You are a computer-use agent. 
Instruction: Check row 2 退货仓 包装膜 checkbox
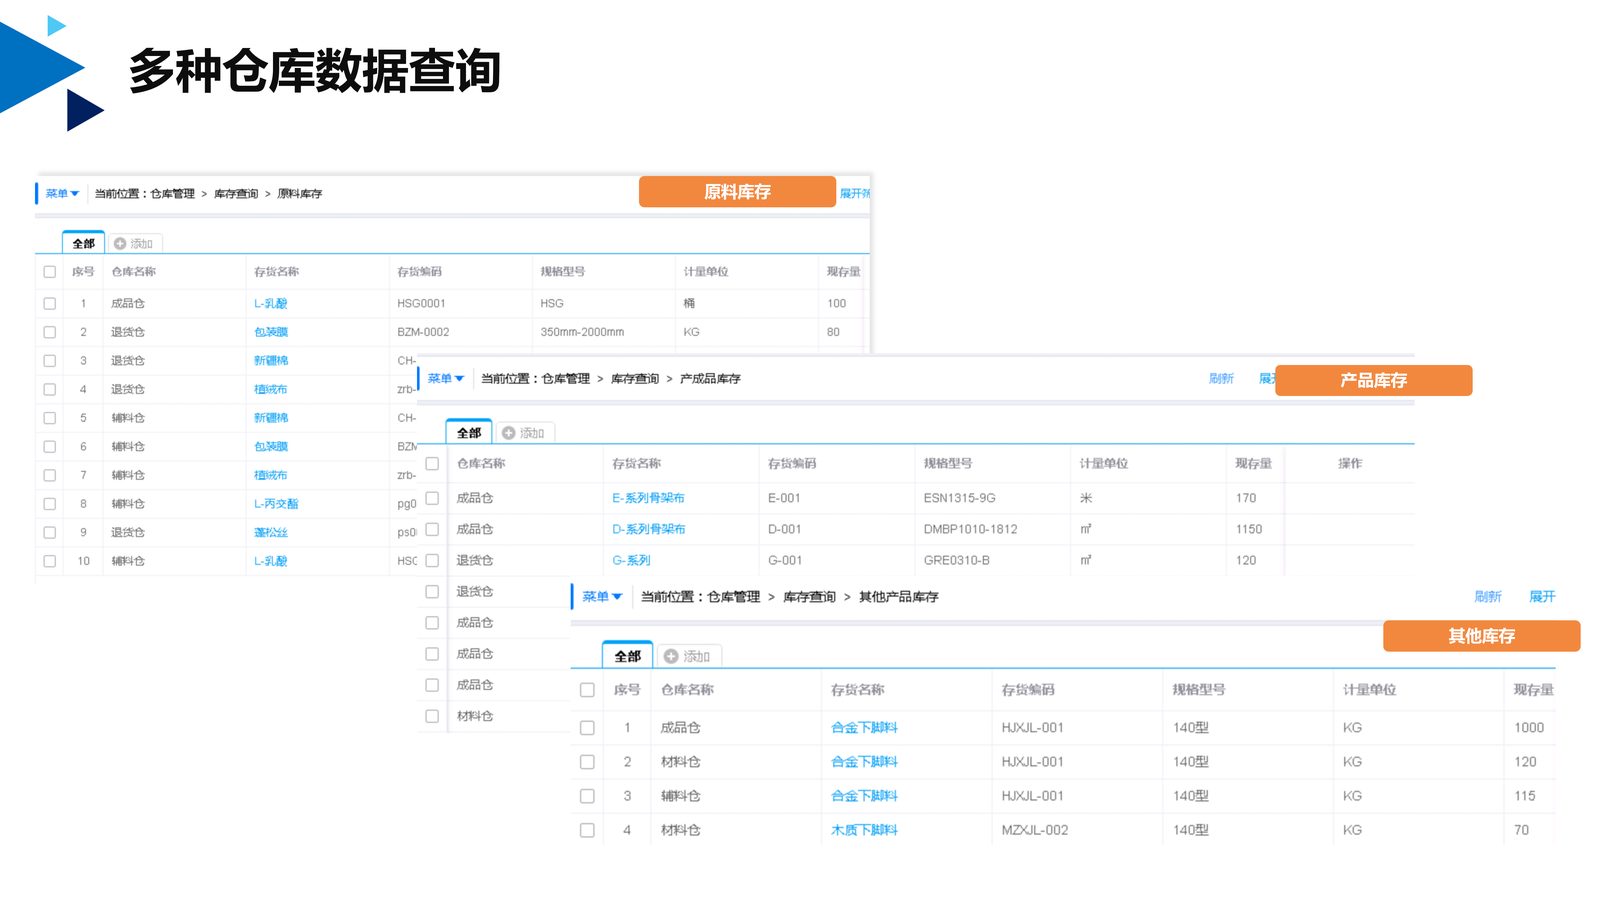[x=49, y=332]
